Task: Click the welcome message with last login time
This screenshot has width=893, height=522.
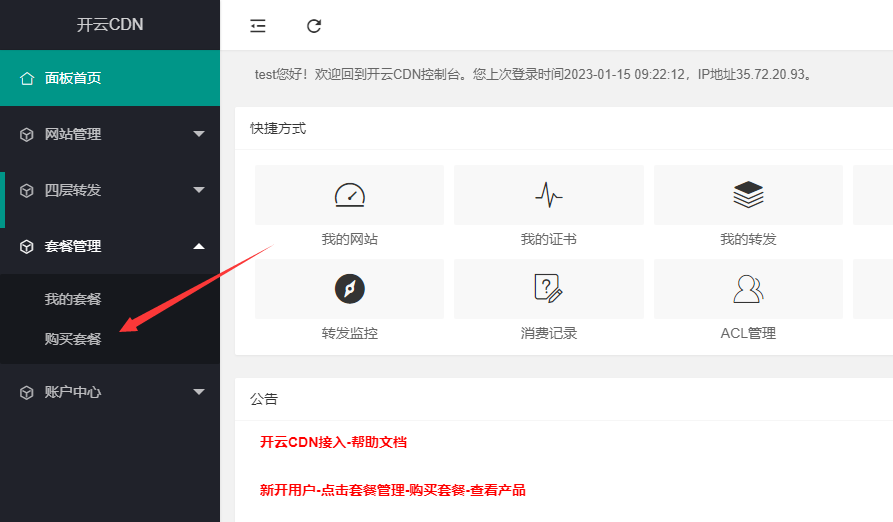Action: [x=533, y=75]
